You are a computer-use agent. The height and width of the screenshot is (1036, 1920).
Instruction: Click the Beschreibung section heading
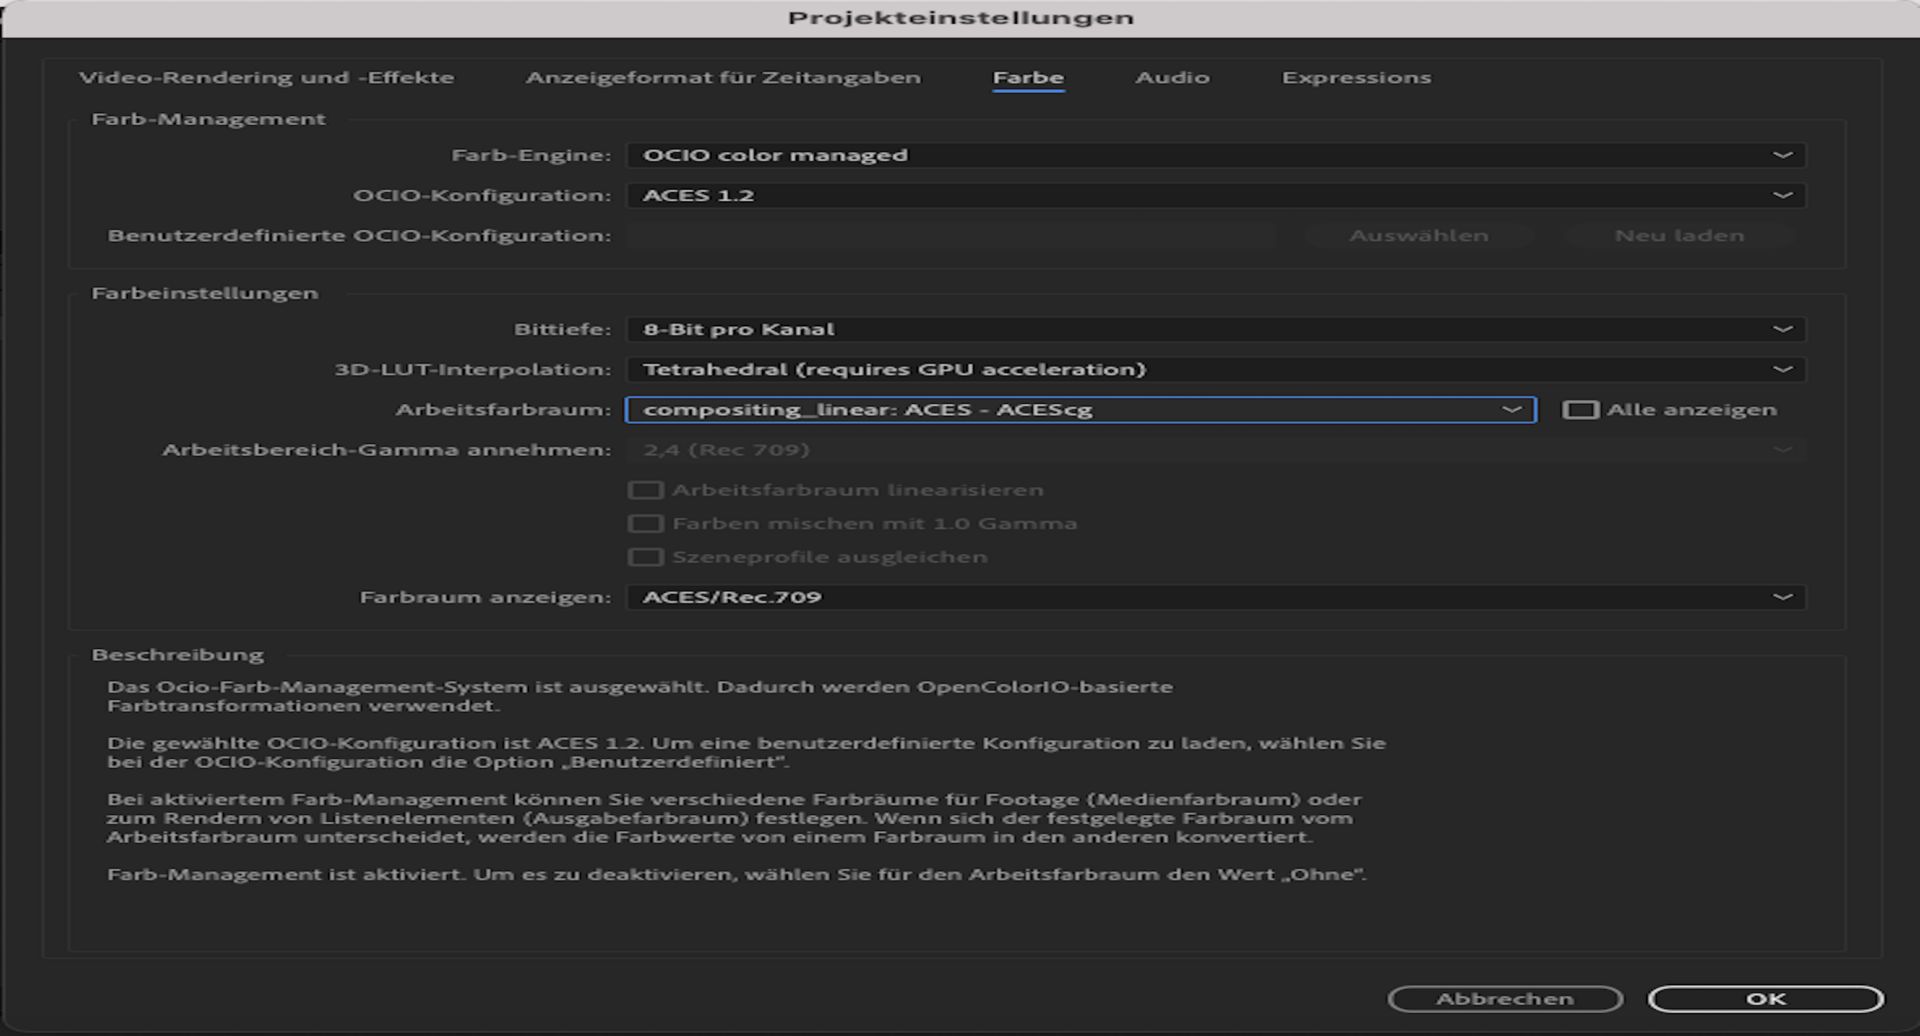(x=177, y=655)
